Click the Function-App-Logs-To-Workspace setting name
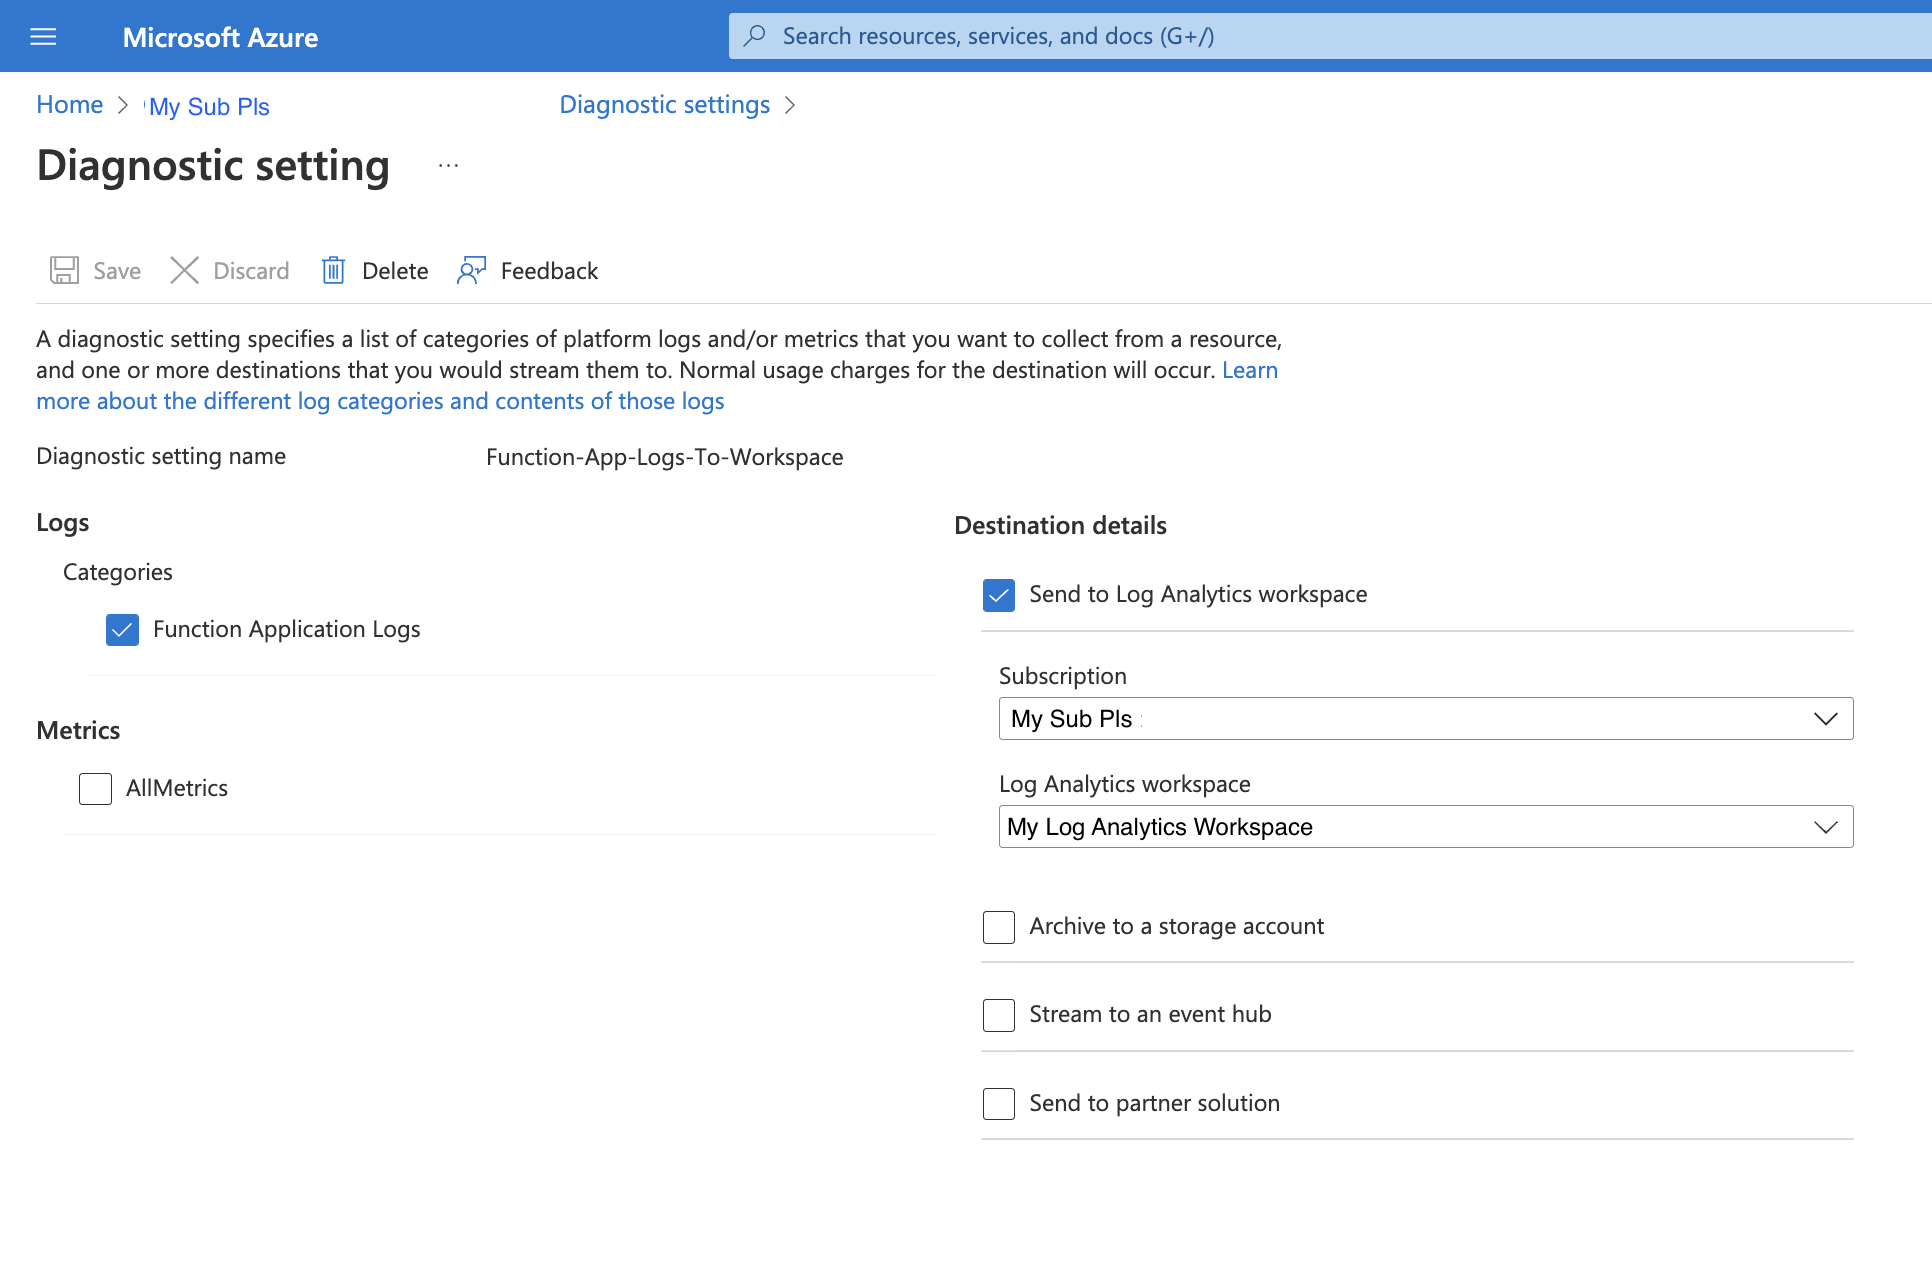1932x1264 pixels. (x=664, y=457)
